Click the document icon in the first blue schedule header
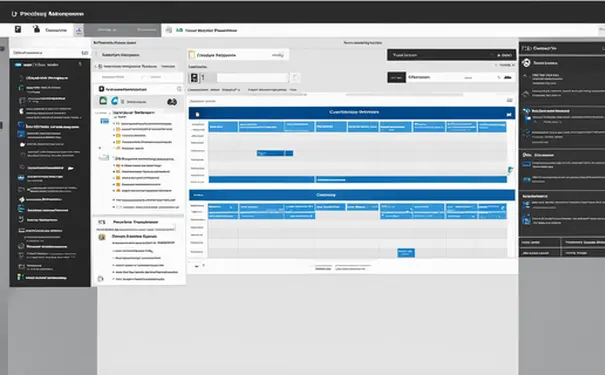Viewport: 605px width, 375px height. coord(198,114)
